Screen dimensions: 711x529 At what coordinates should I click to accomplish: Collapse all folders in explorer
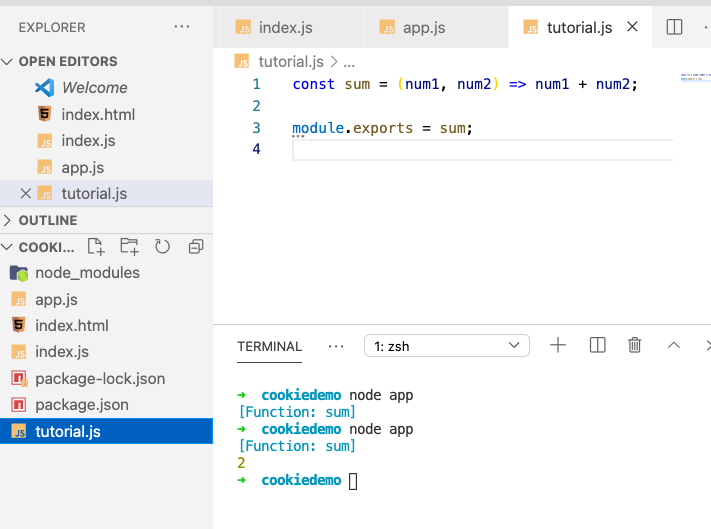click(x=196, y=247)
